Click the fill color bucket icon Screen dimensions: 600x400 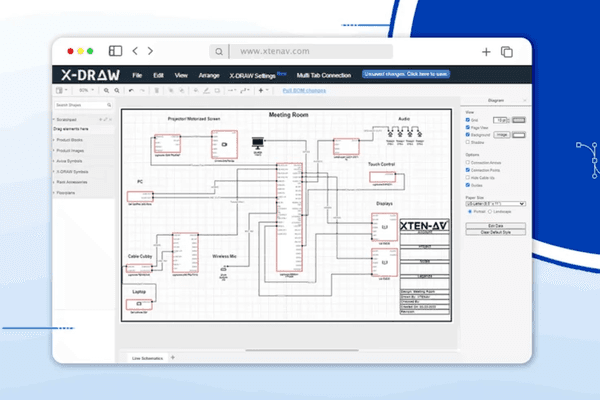pos(196,91)
